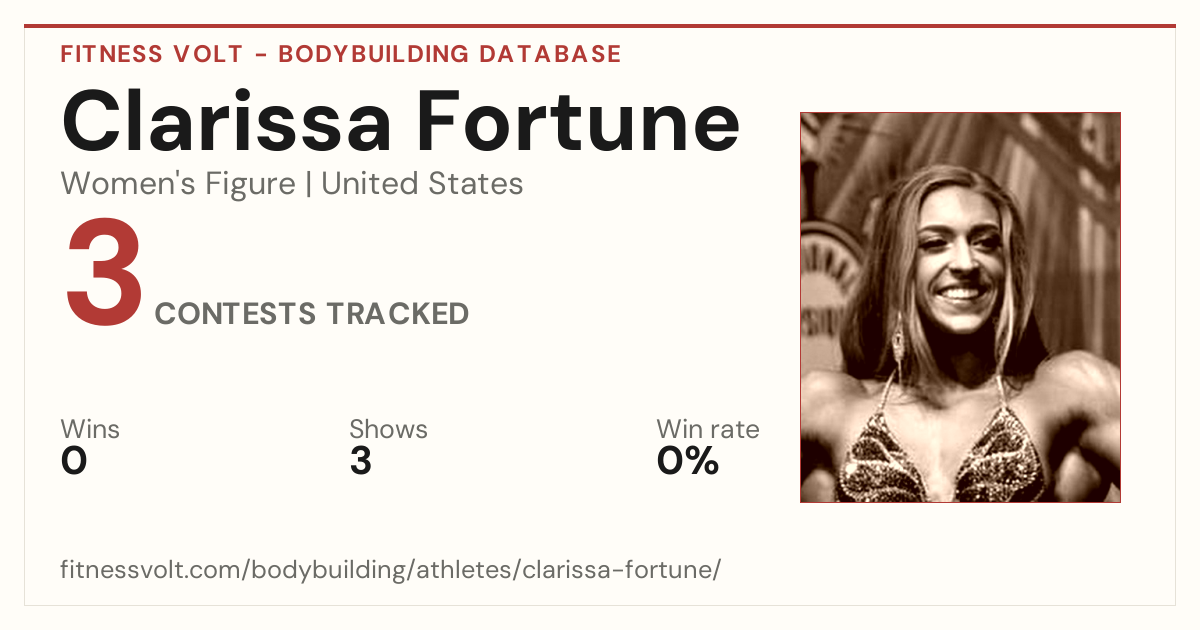This screenshot has width=1200, height=630.
Task: Click the 3 value under Shows
Action: coord(361,462)
